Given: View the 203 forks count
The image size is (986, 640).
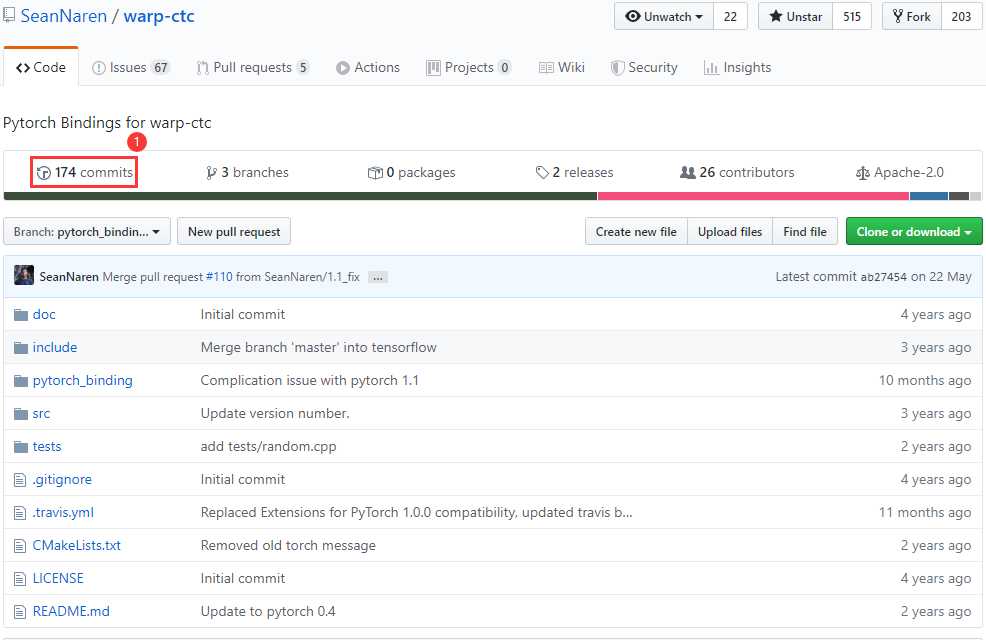Looking at the screenshot, I should 961,16.
